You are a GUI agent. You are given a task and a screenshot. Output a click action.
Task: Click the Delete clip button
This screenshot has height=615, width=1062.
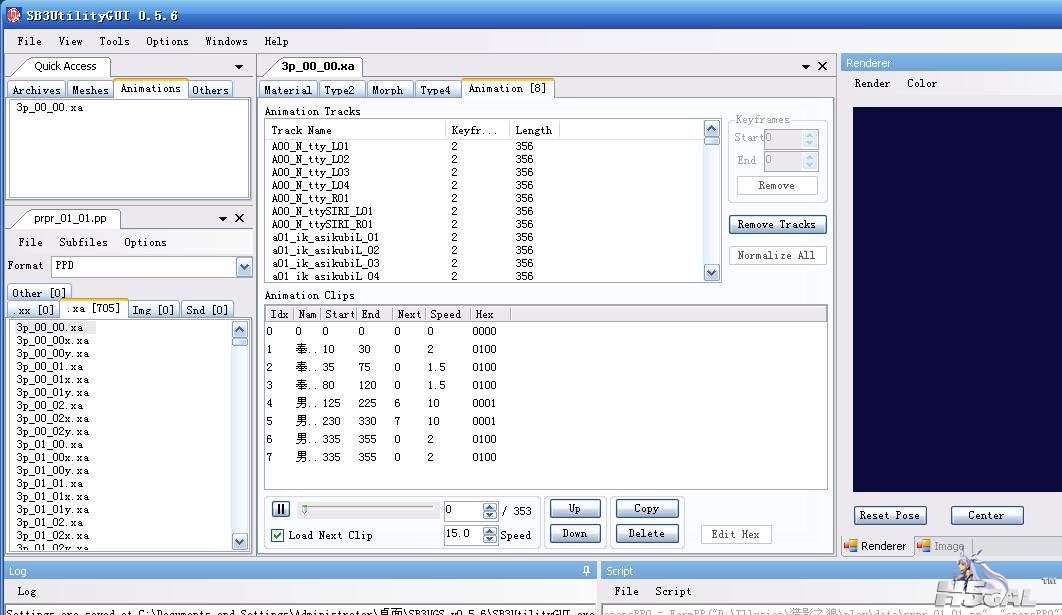pos(646,534)
